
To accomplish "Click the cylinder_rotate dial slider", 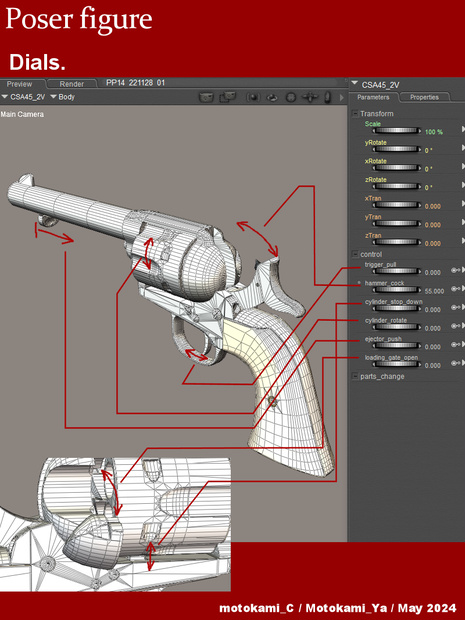I will tap(397, 327).
